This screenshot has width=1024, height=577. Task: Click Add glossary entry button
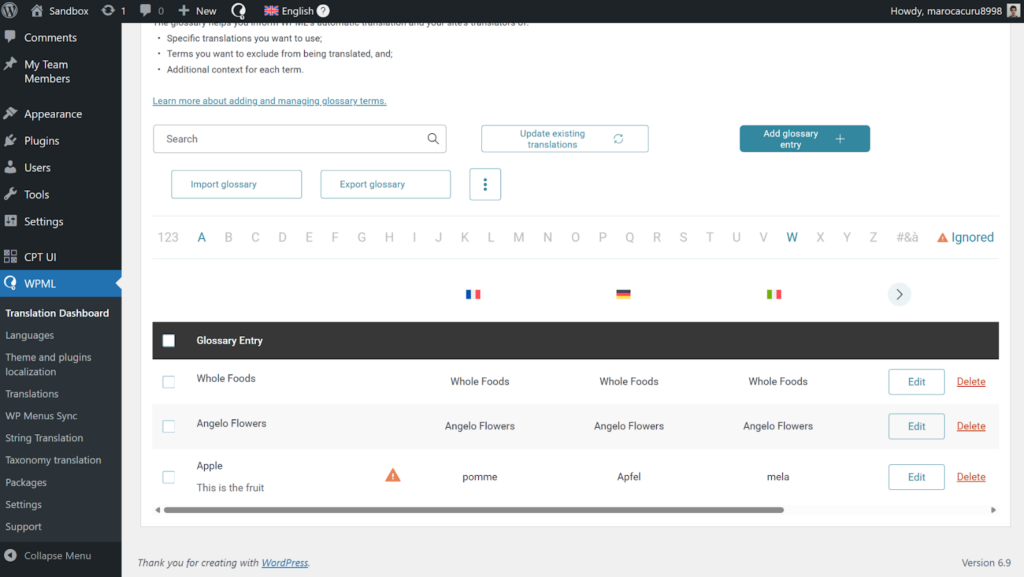(x=805, y=138)
